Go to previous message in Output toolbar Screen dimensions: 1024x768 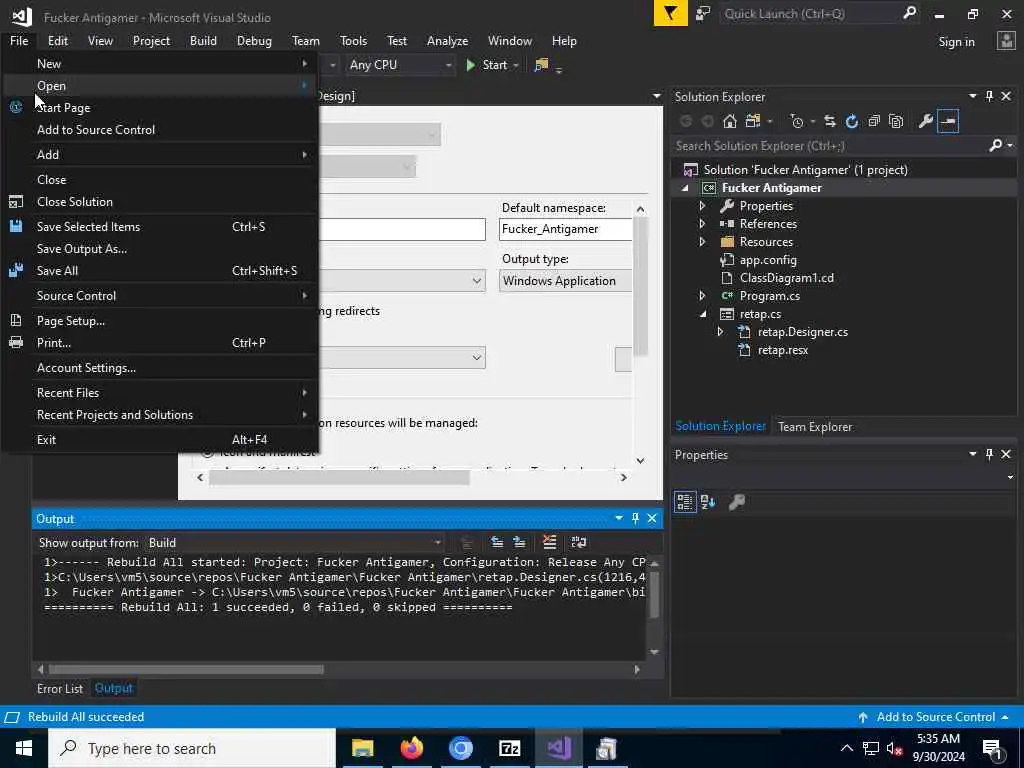[497, 542]
